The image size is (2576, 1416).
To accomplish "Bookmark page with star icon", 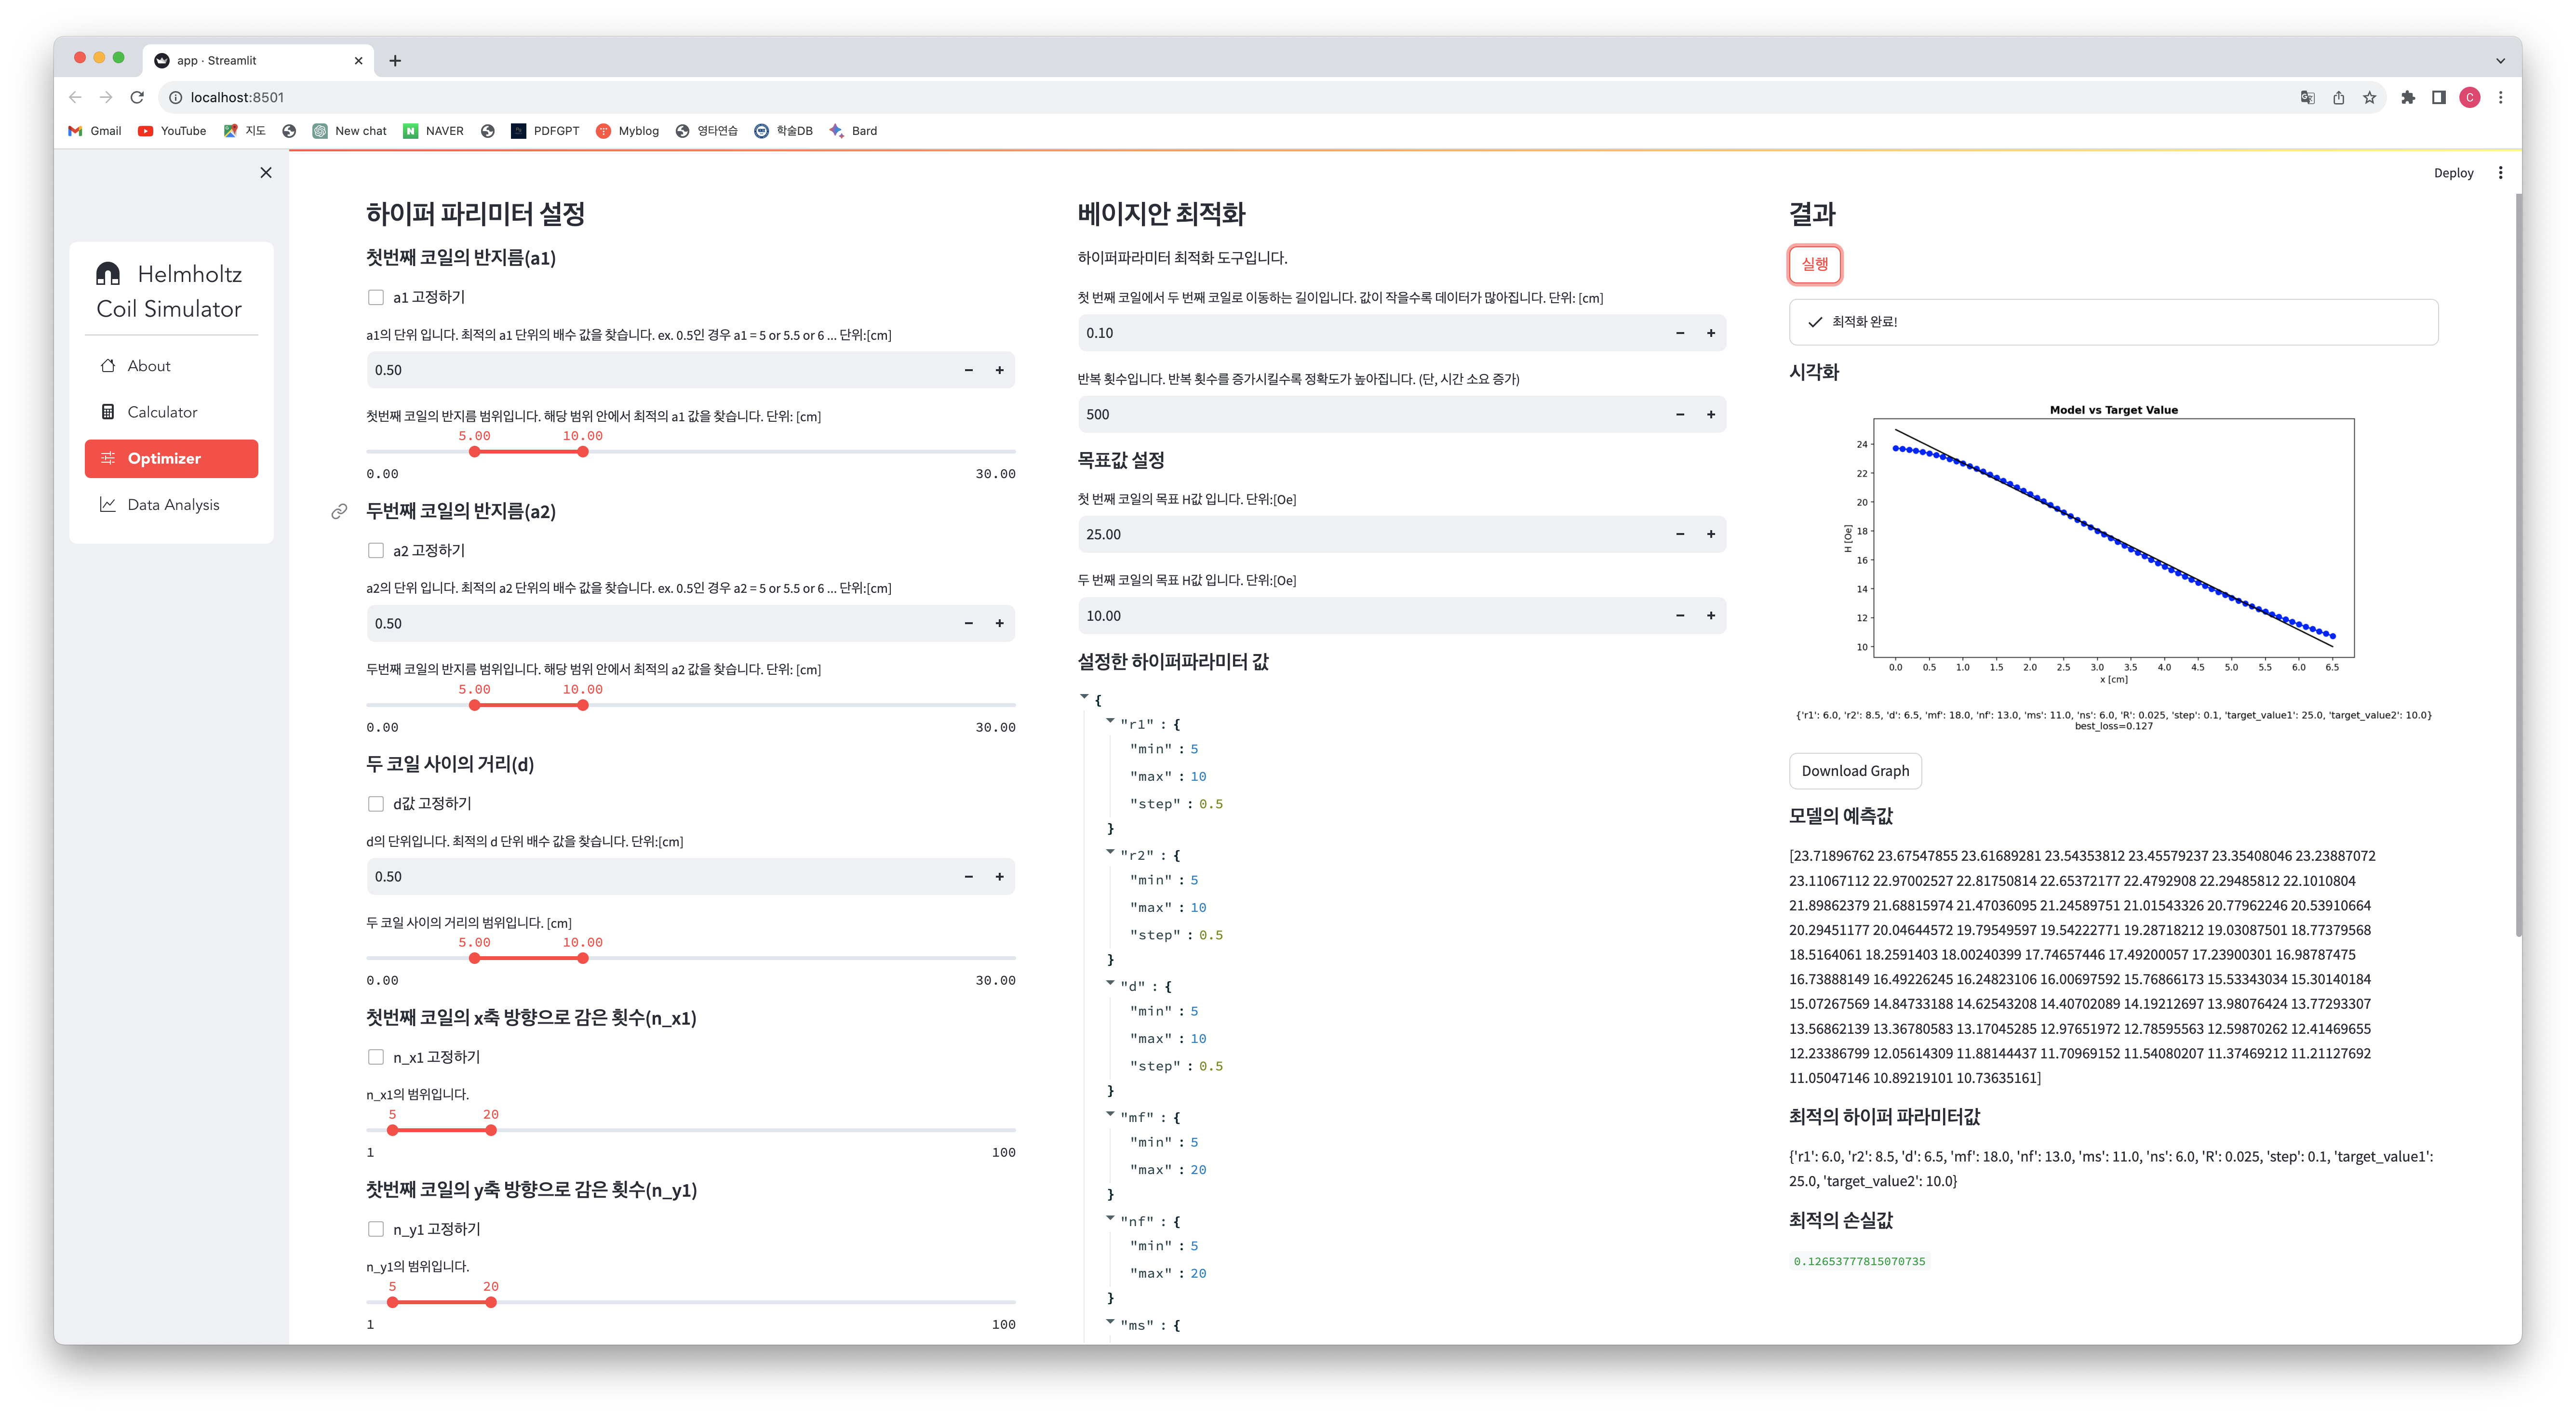I will (2369, 97).
